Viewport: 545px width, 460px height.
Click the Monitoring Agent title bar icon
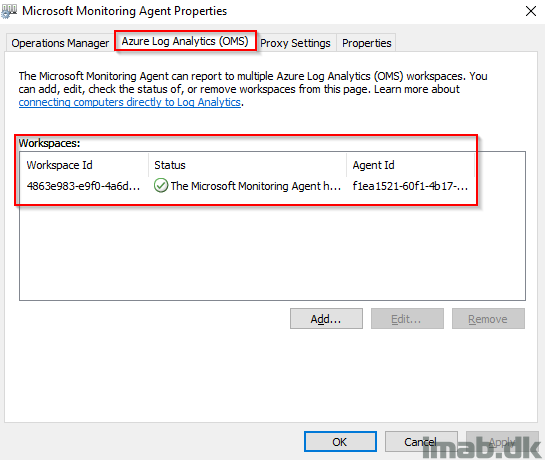(9, 11)
